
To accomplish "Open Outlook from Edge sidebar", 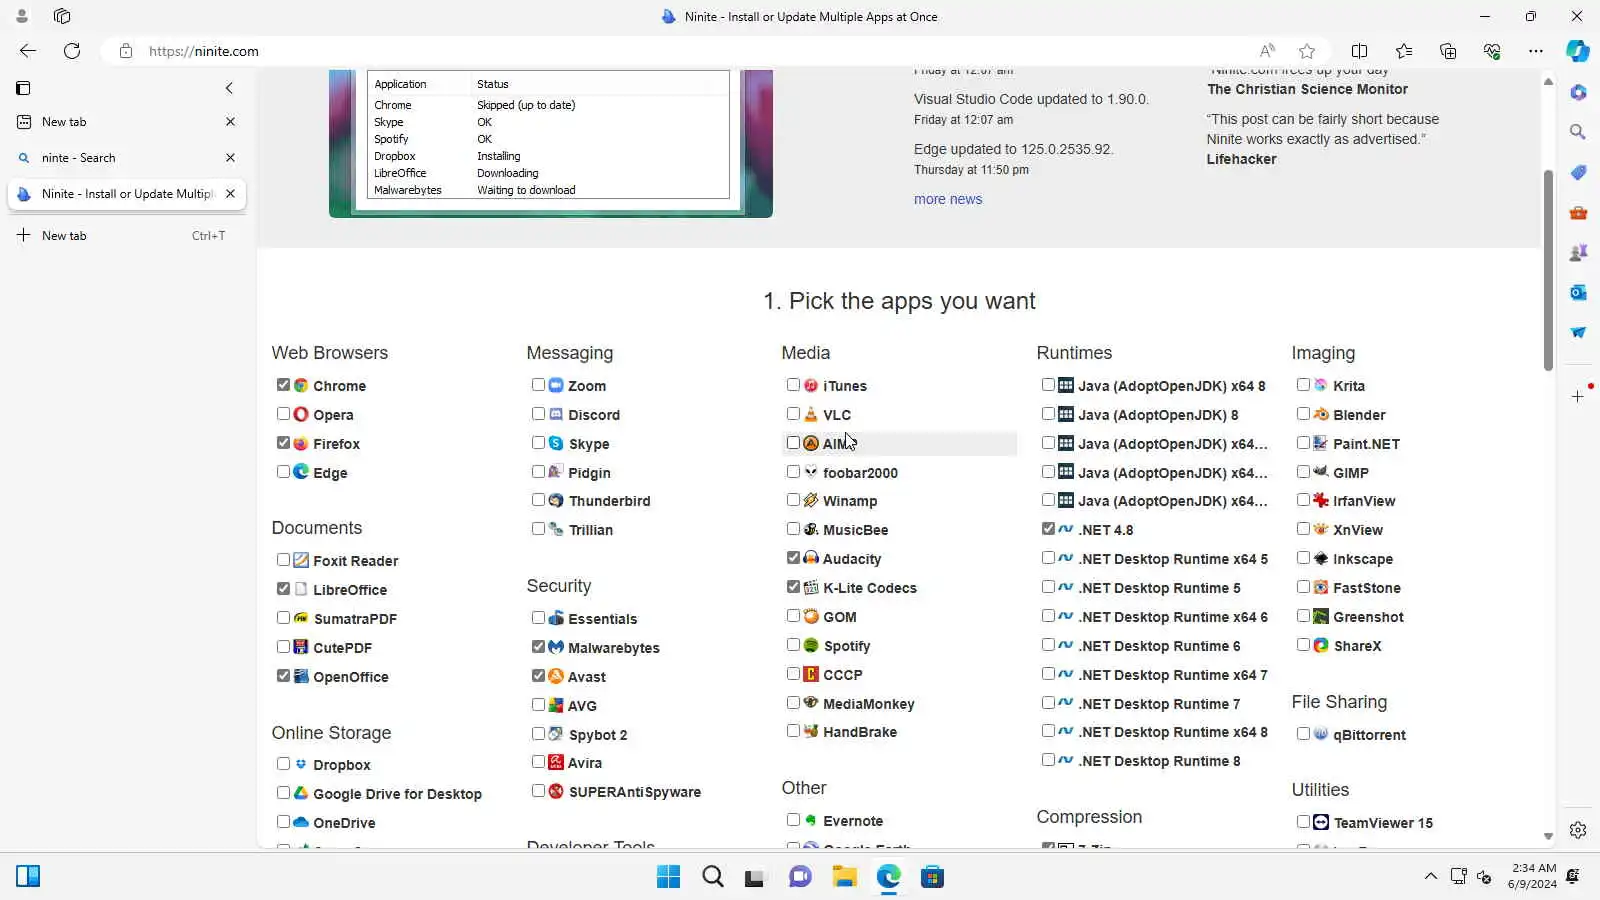I will (x=1578, y=292).
